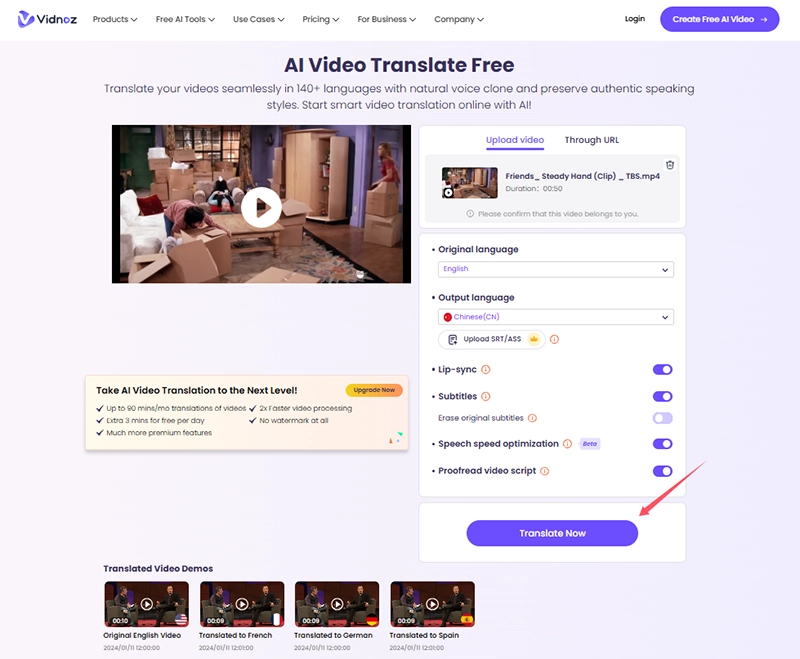The height and width of the screenshot is (659, 800).
Task: Click info icon beside Speech speed optimization
Action: [x=567, y=444]
